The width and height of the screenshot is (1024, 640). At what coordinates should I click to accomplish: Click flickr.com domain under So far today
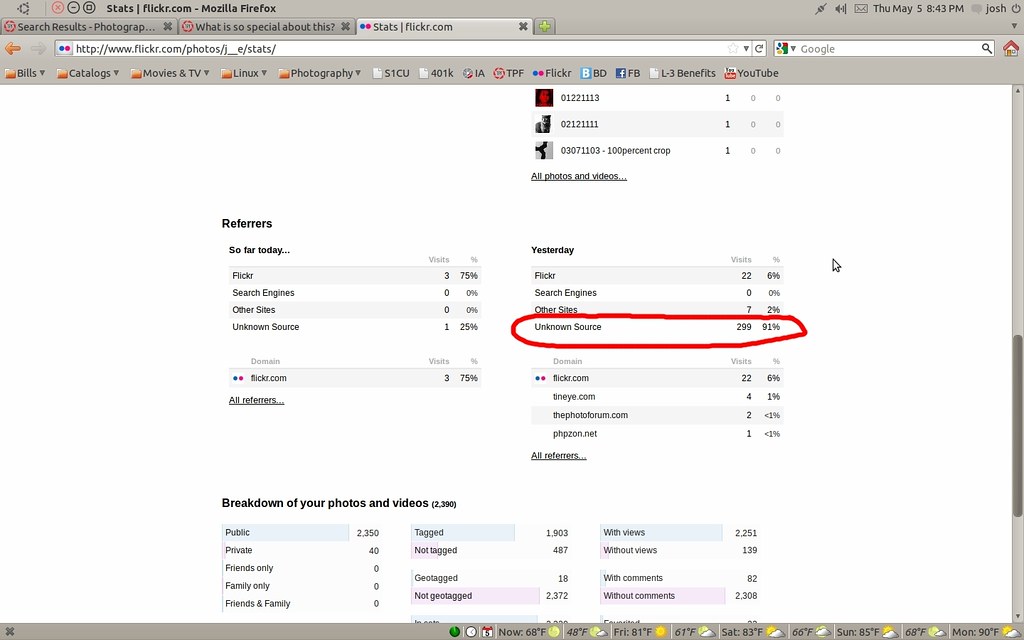point(268,378)
